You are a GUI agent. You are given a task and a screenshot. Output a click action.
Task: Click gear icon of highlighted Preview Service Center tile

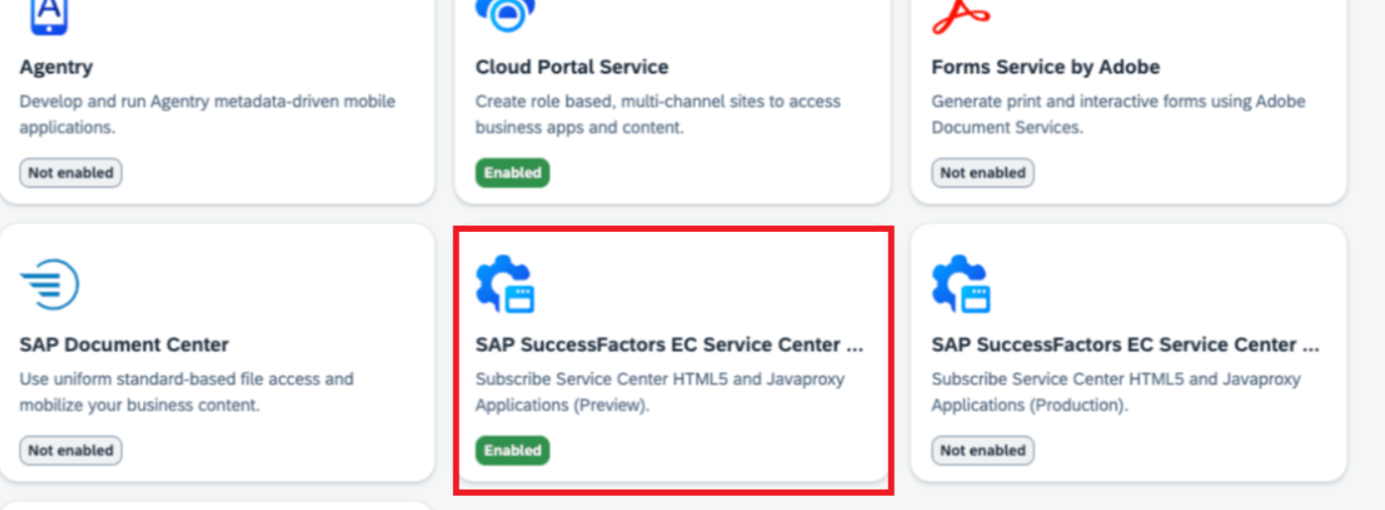[x=505, y=284]
